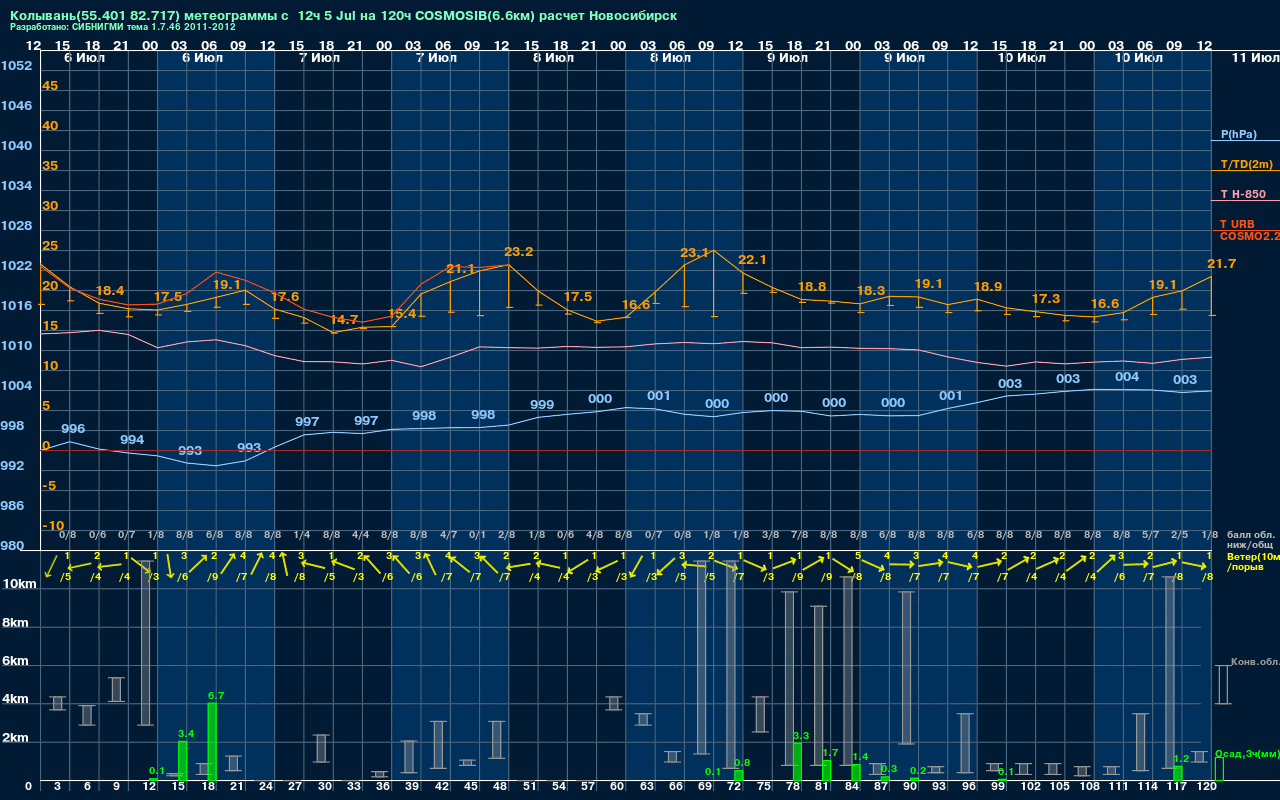
Task: Click the 45 temperature axis tick
Action: coord(50,86)
